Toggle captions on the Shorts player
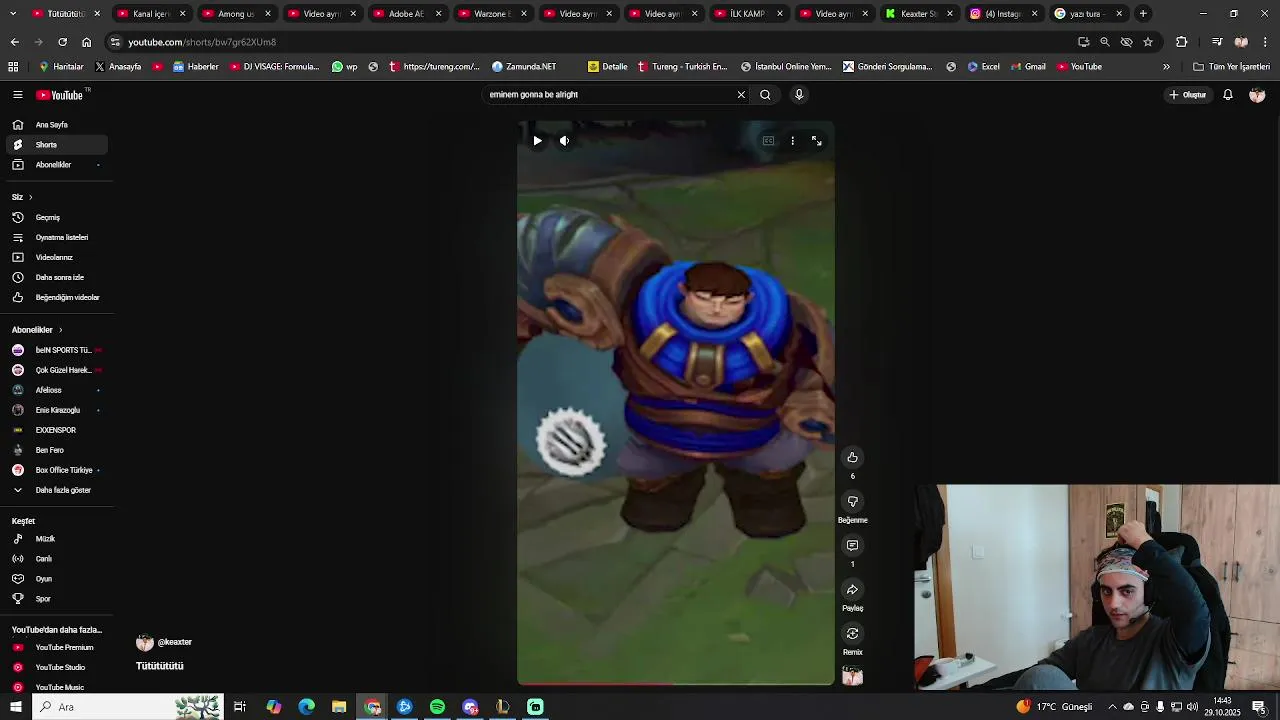The height and width of the screenshot is (720, 1280). point(768,141)
